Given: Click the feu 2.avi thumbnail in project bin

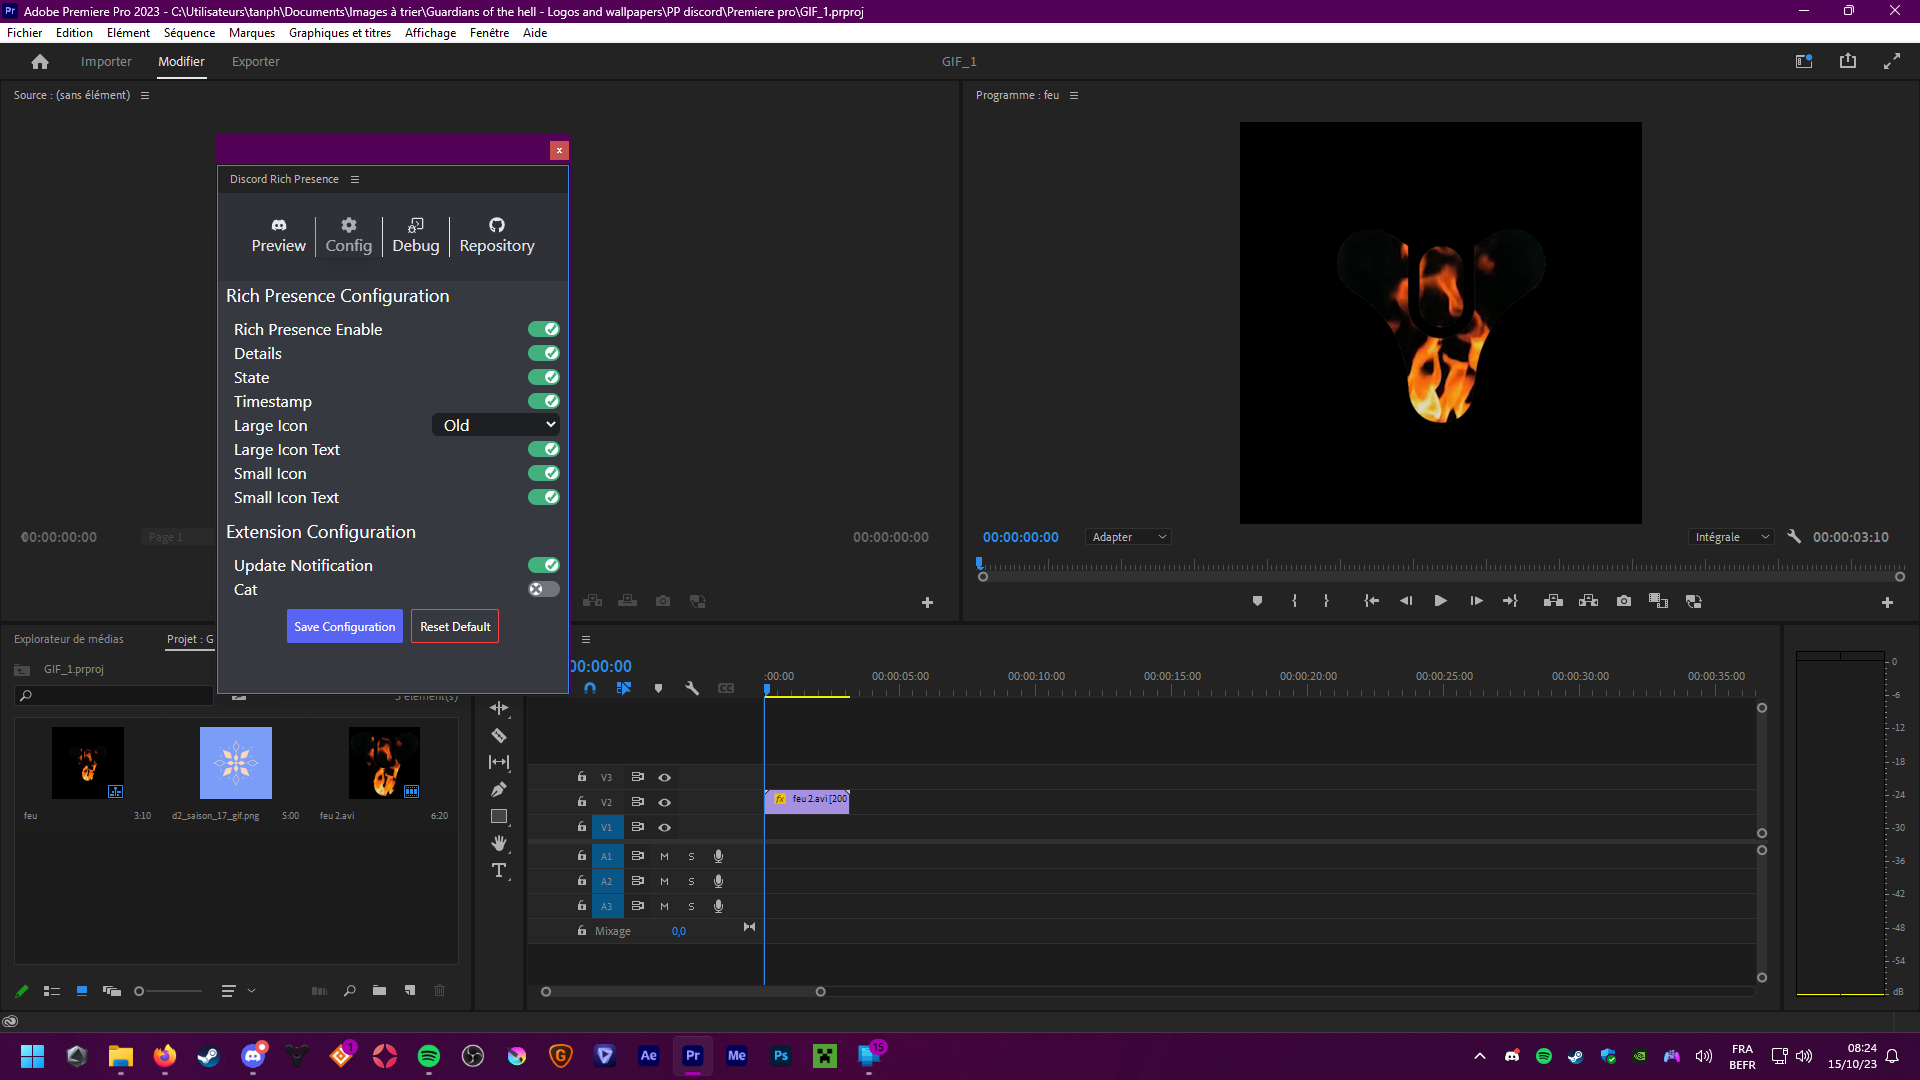Looking at the screenshot, I should point(384,763).
